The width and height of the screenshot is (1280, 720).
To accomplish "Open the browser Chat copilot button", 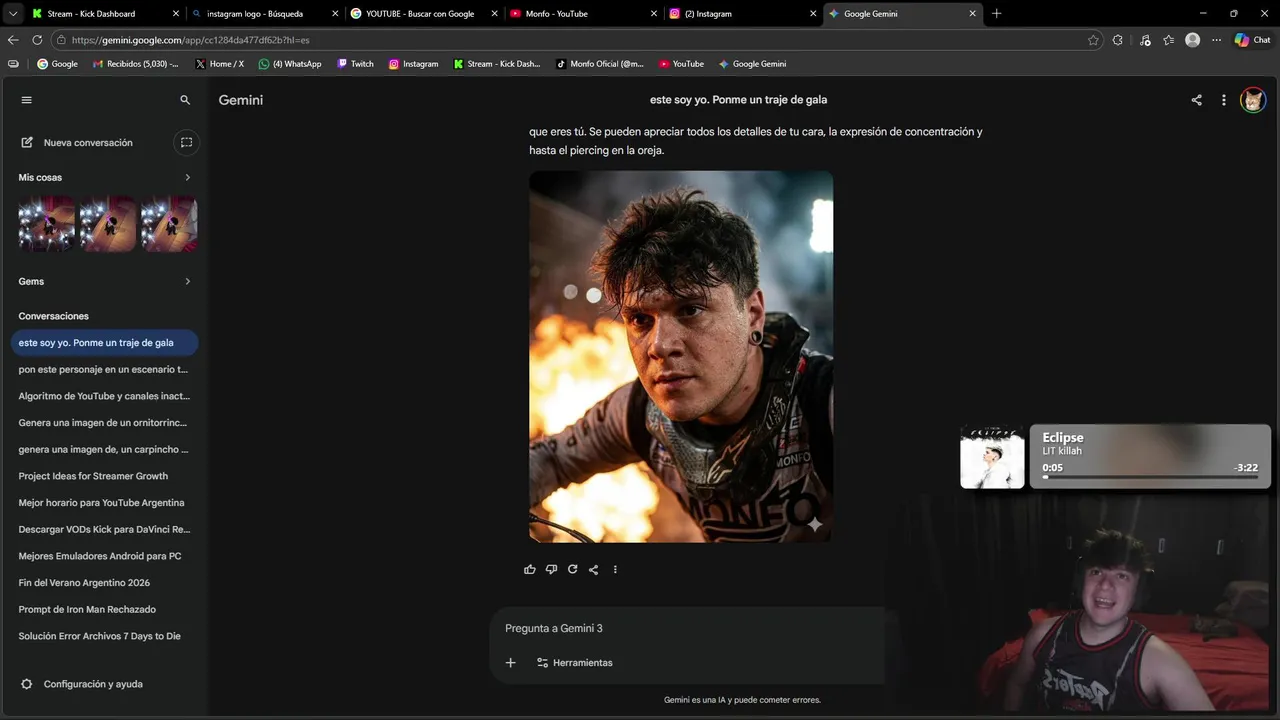I will pyautogui.click(x=1252, y=40).
